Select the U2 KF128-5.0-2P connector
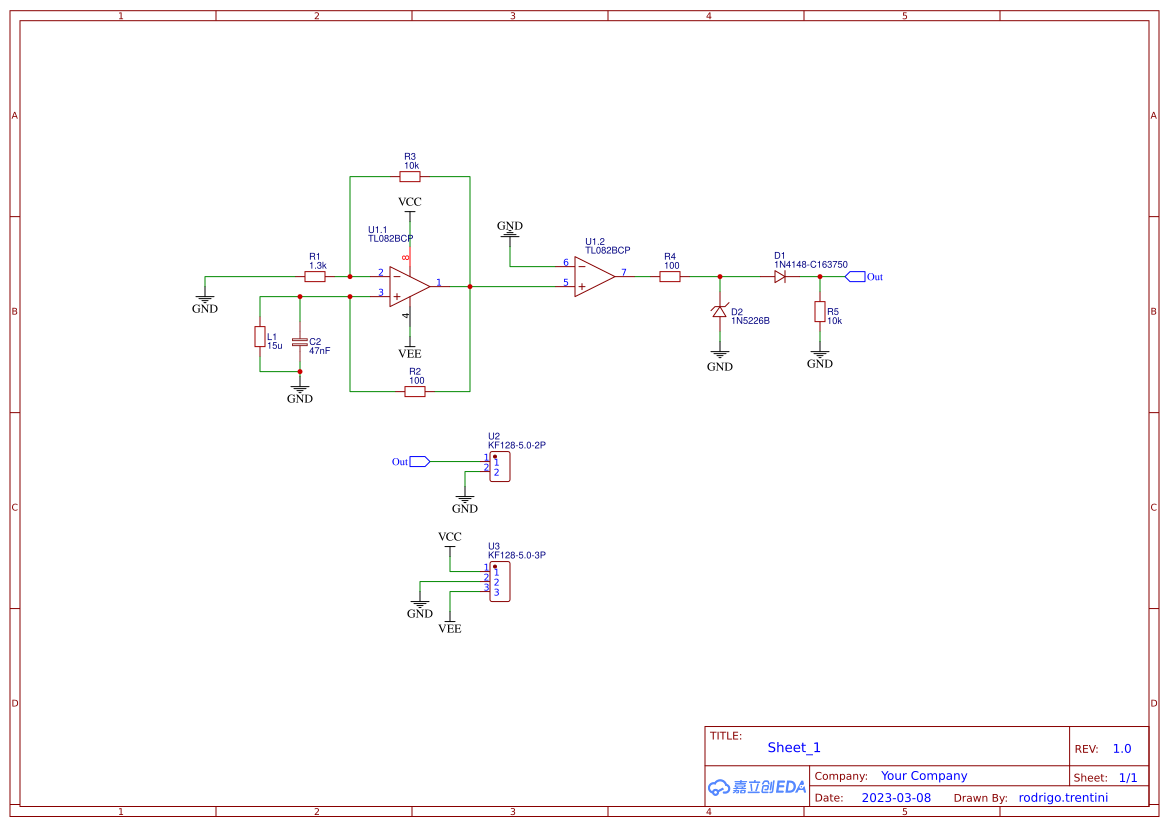 point(500,467)
